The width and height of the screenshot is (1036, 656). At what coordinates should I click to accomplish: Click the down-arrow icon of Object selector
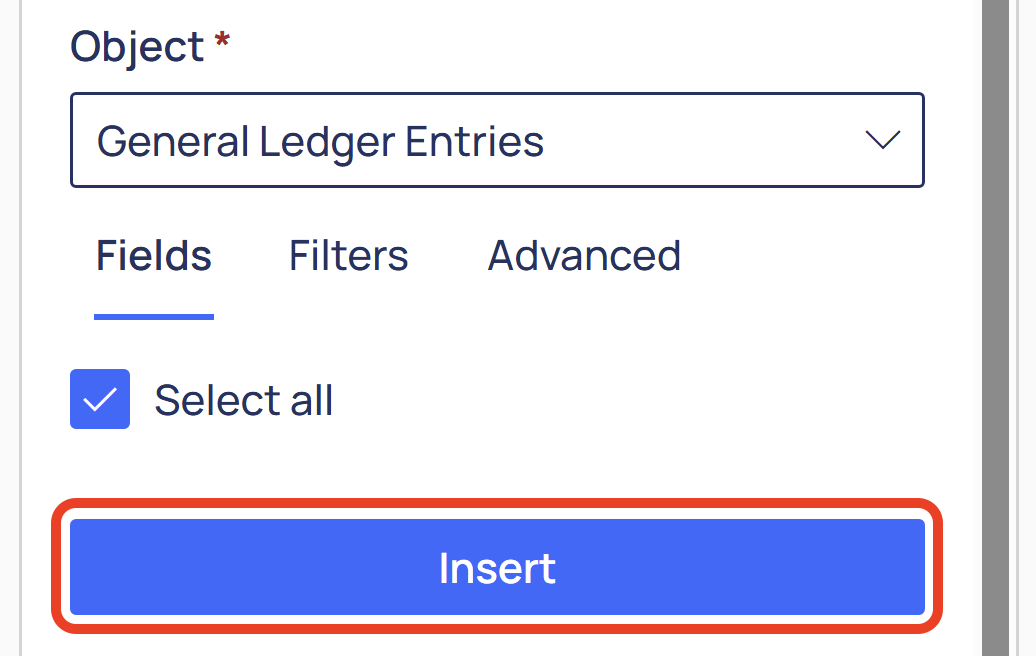(x=882, y=141)
